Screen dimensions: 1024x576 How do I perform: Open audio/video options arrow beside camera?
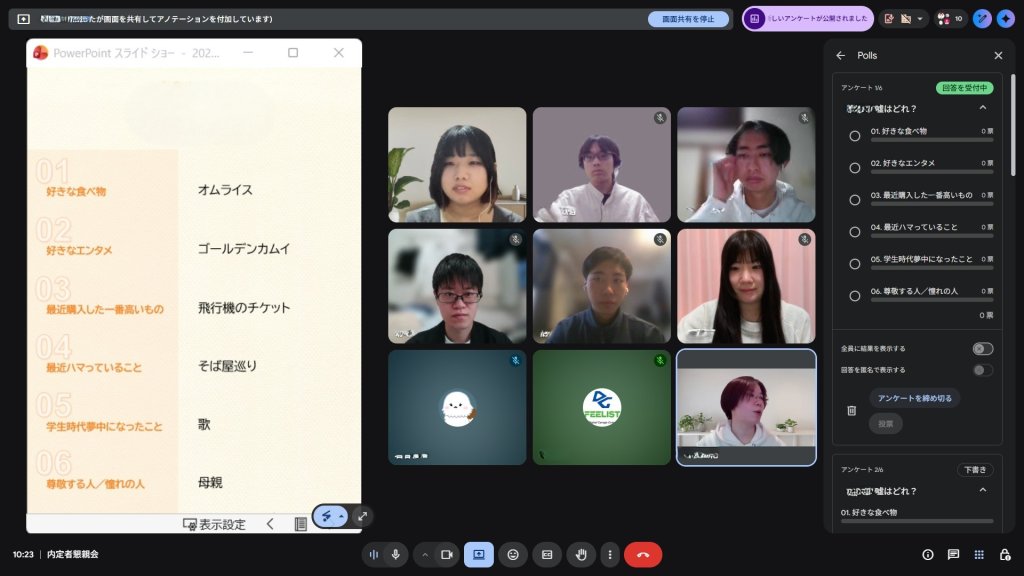click(x=424, y=555)
